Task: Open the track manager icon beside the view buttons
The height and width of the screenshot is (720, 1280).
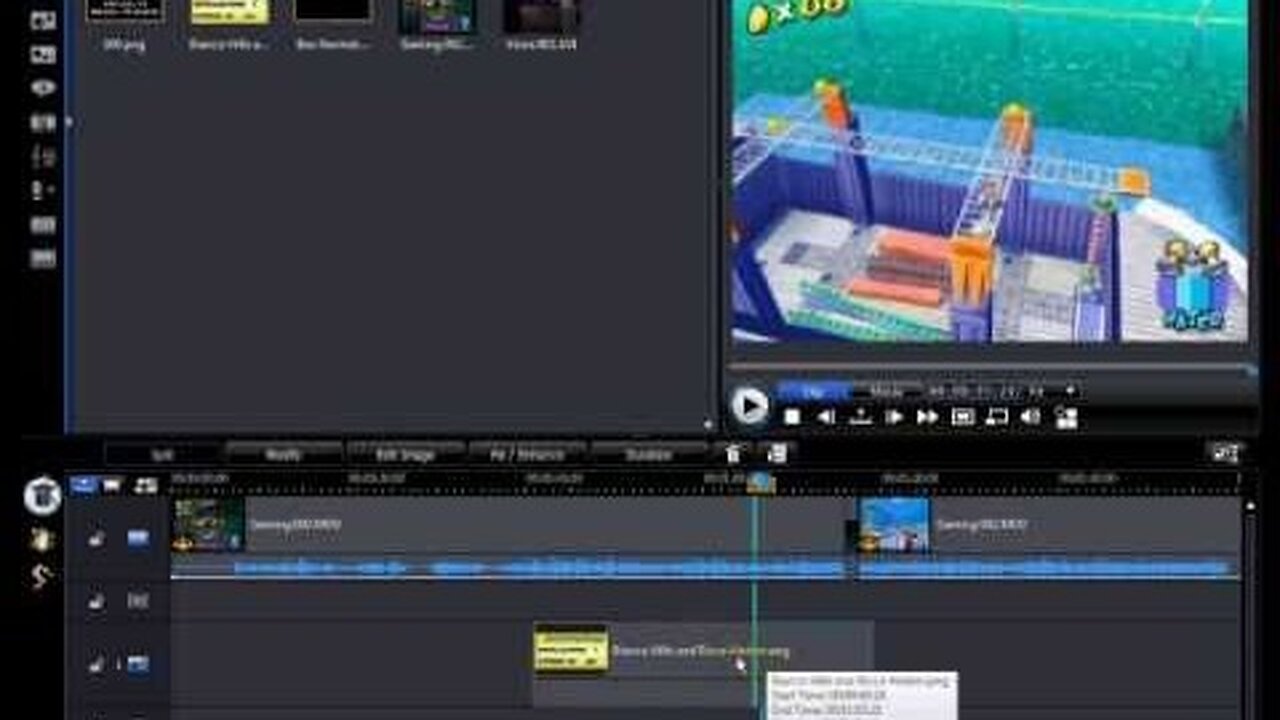Action: point(146,486)
